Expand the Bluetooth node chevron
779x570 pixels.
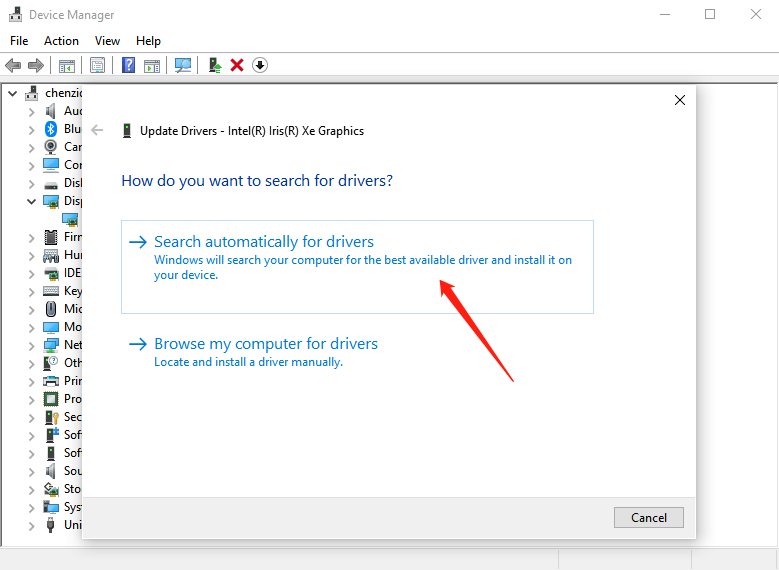click(x=32, y=130)
